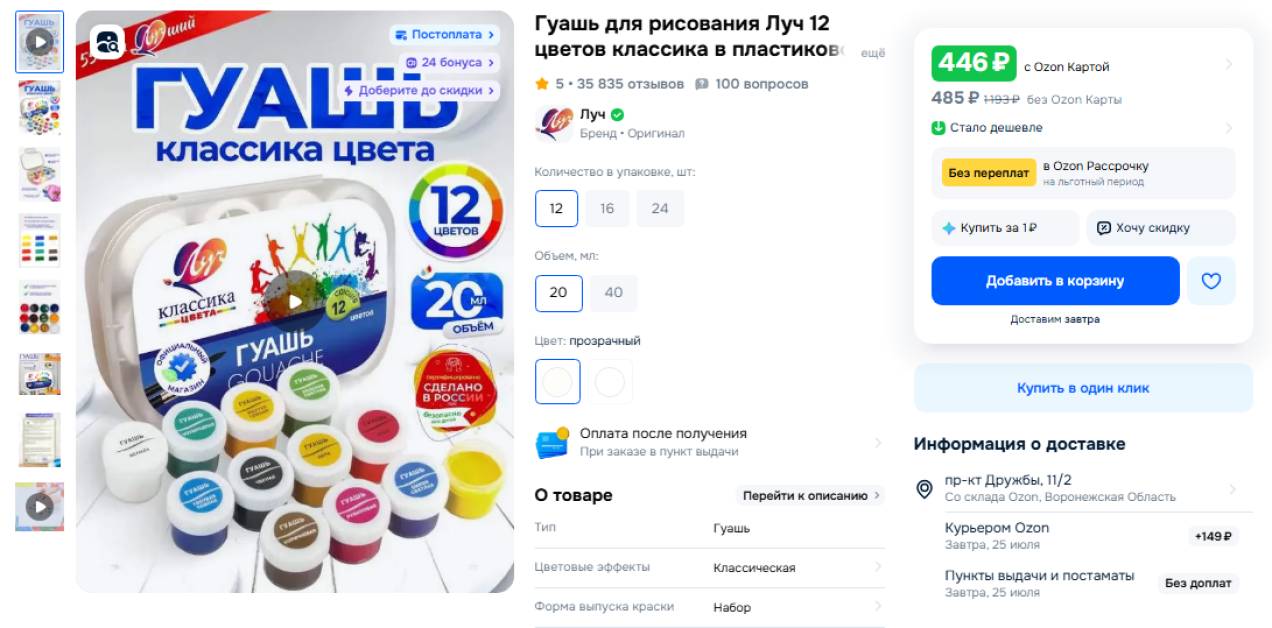Open the Постоплата badge on product image
Screen dimensions: 1272x628
point(445,34)
